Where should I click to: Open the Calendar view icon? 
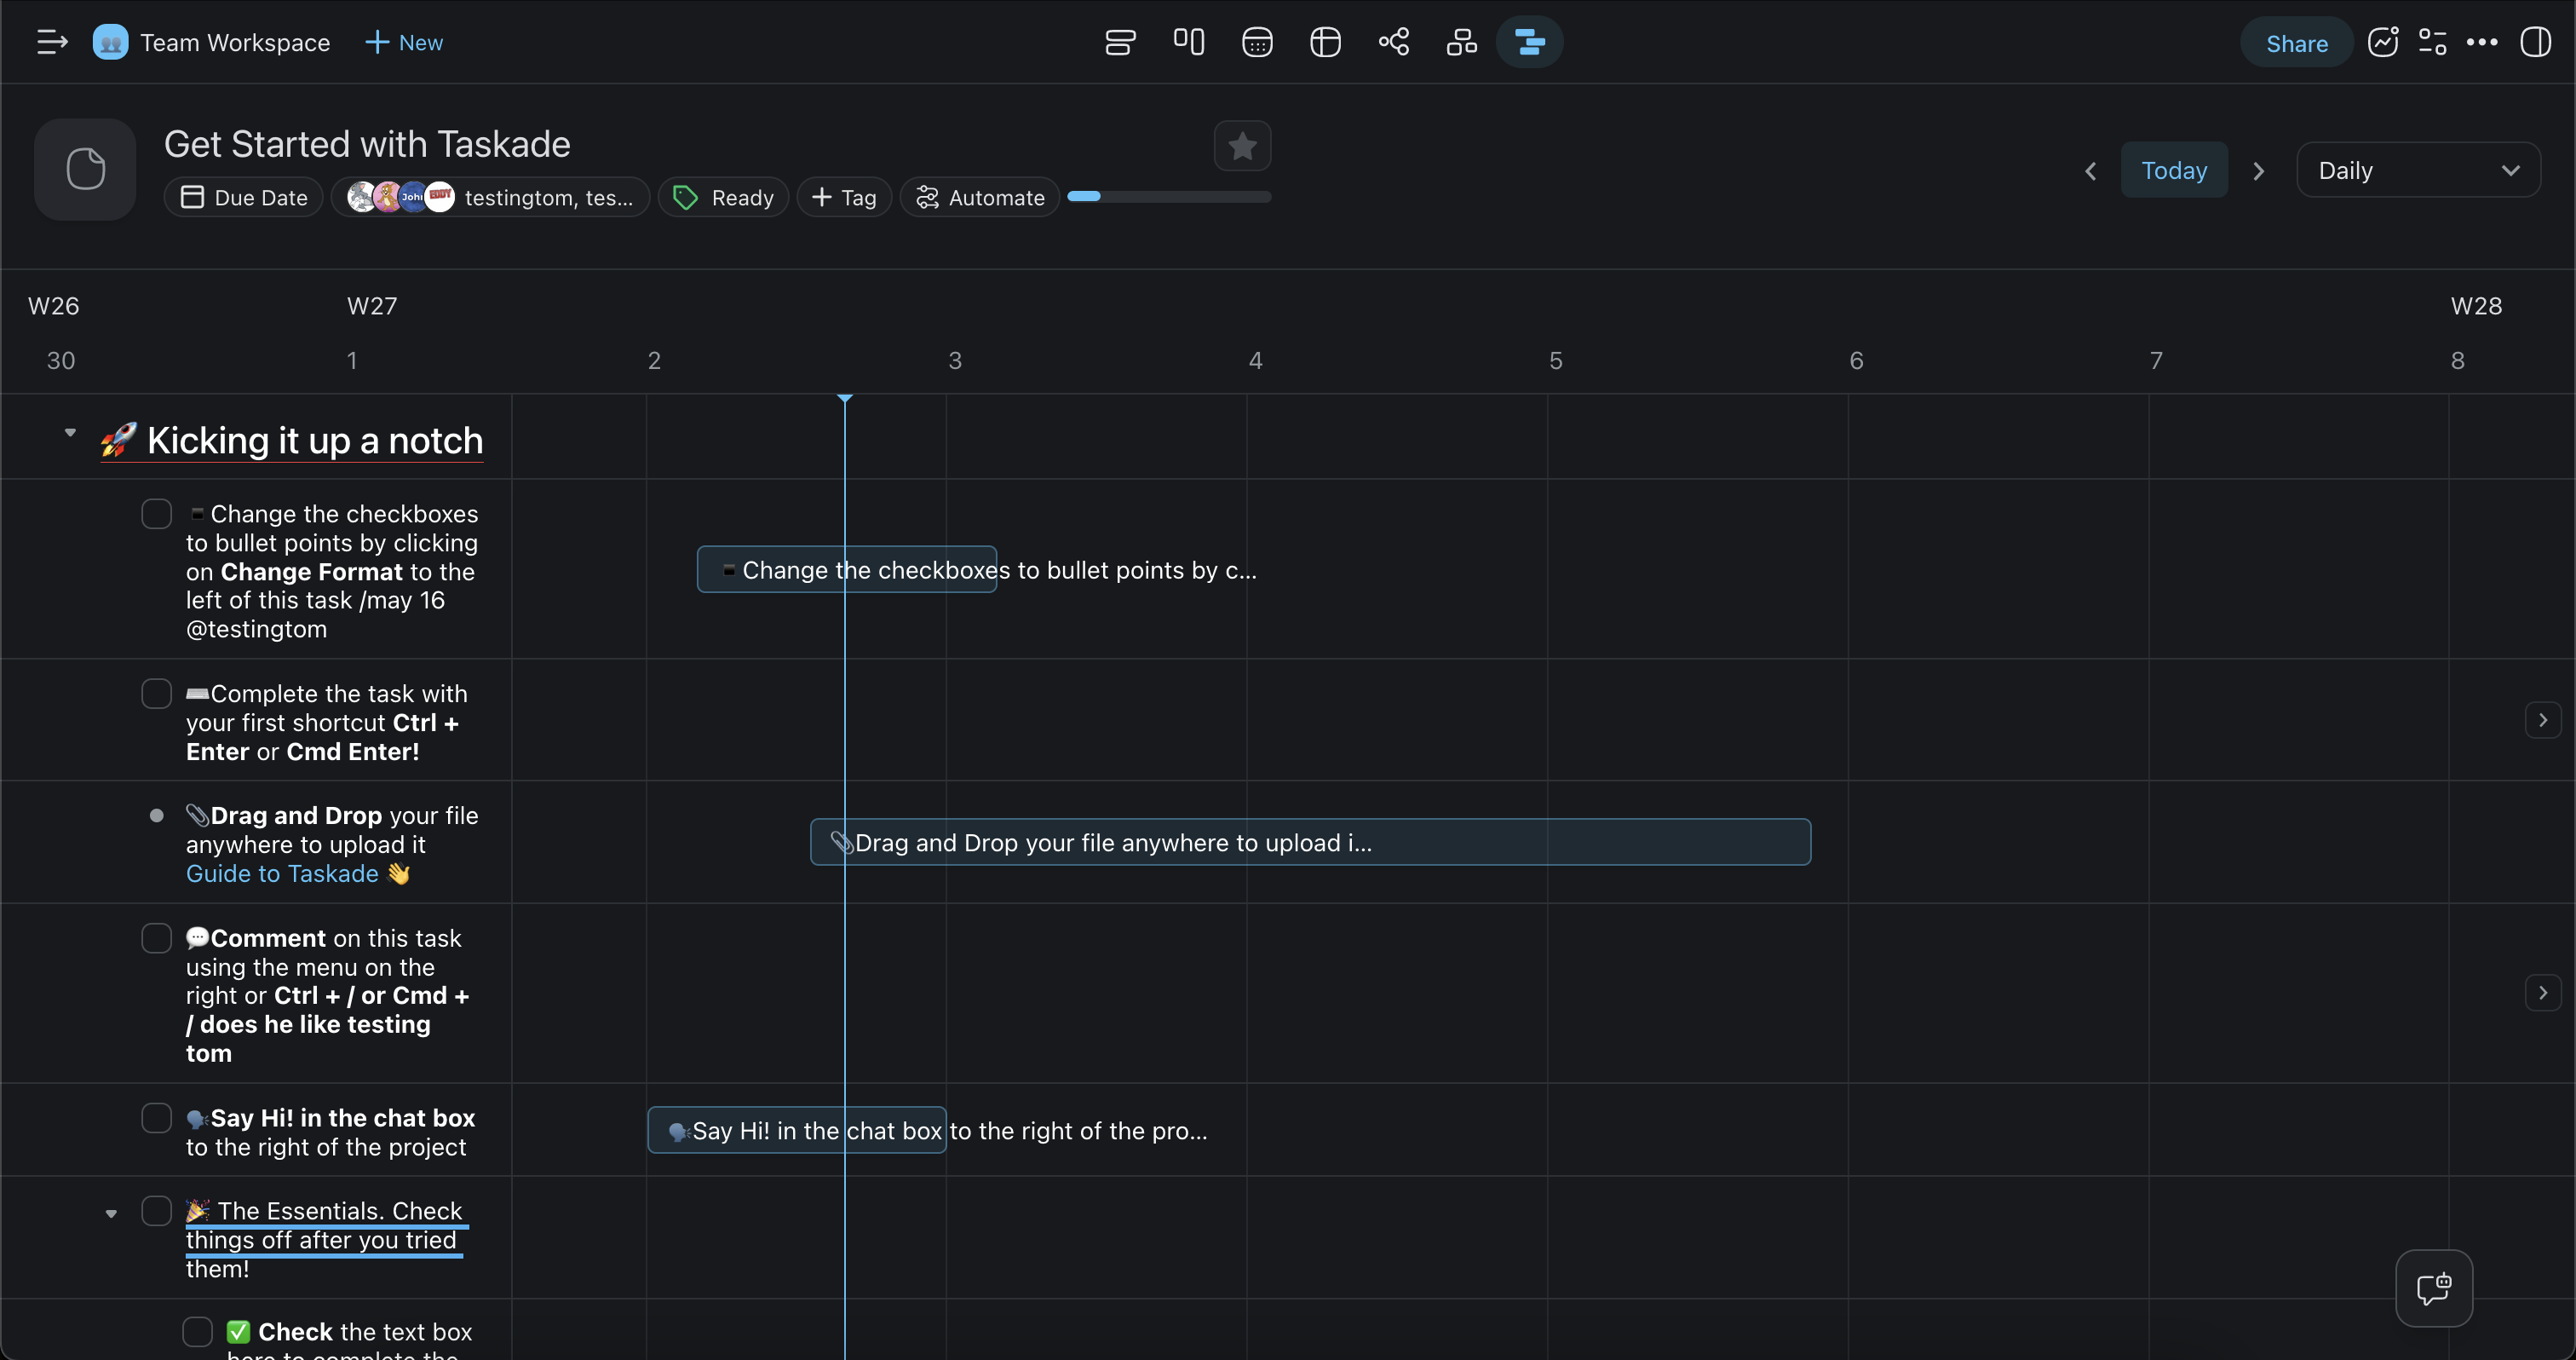click(x=1257, y=42)
